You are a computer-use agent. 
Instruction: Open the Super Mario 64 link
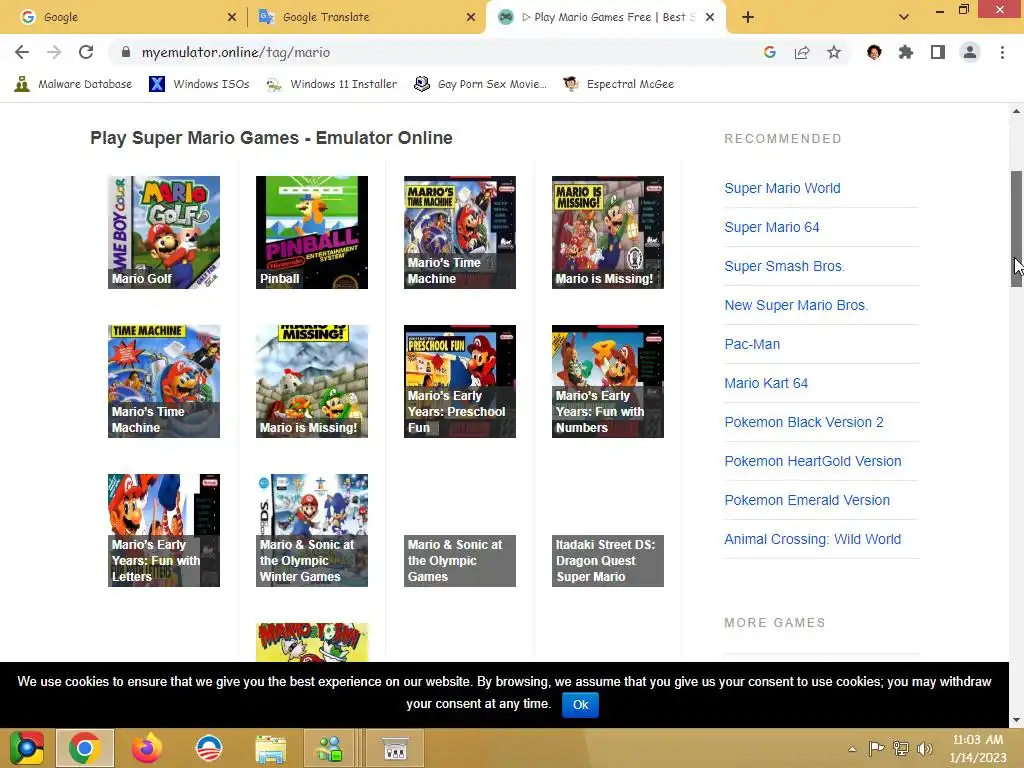coord(771,227)
